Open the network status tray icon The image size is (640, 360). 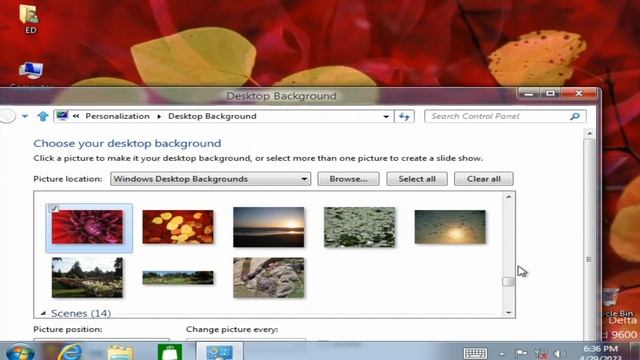point(541,353)
